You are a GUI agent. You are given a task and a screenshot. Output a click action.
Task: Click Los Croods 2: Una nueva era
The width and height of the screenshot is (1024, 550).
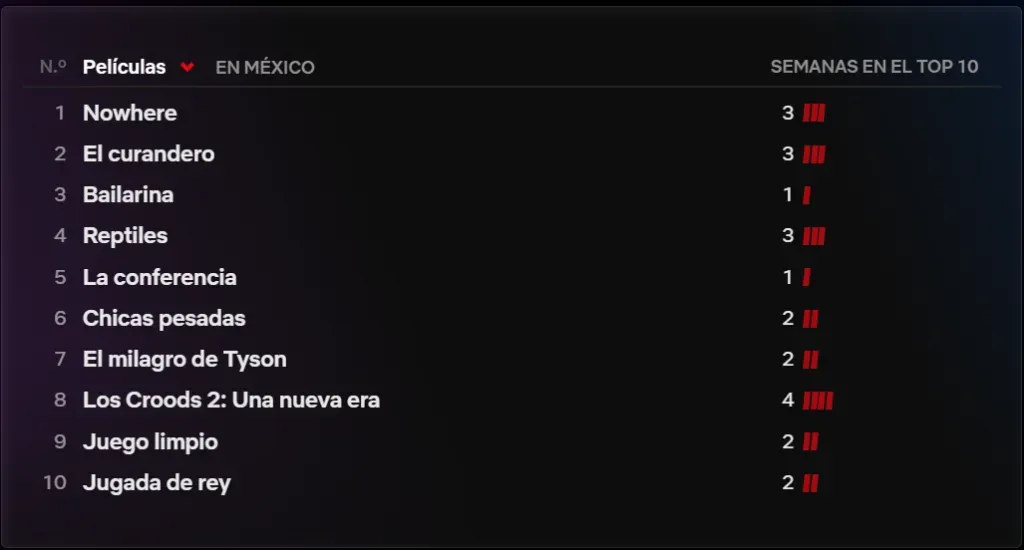231,400
